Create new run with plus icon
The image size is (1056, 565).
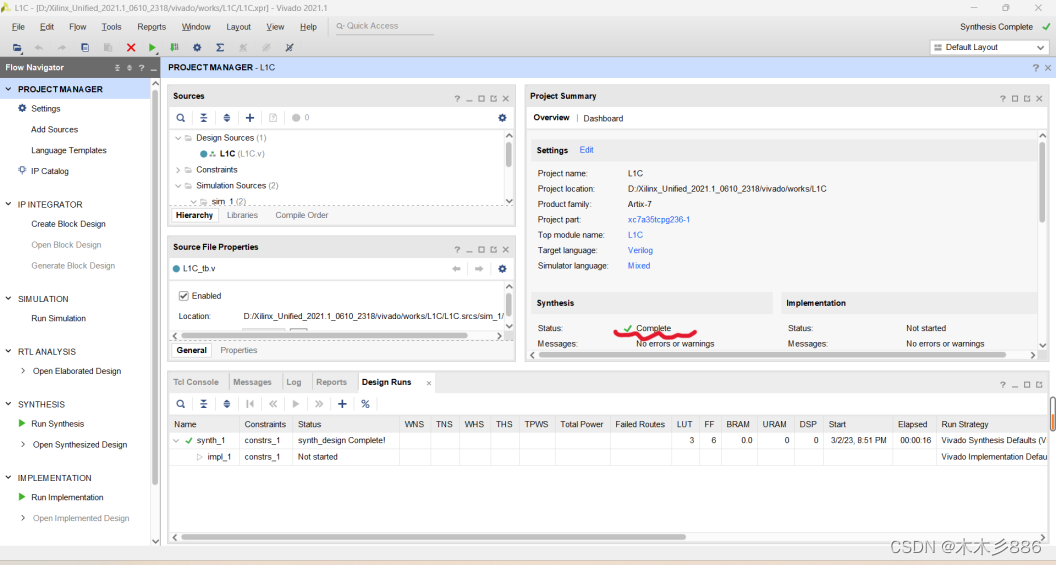[x=342, y=404]
